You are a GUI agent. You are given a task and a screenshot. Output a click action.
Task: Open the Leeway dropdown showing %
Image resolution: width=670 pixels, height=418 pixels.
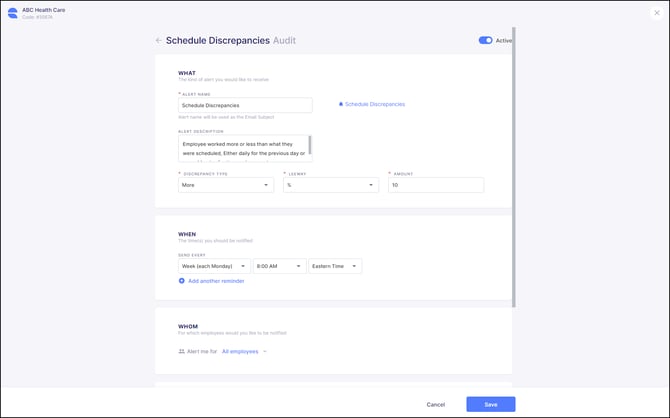(331, 185)
